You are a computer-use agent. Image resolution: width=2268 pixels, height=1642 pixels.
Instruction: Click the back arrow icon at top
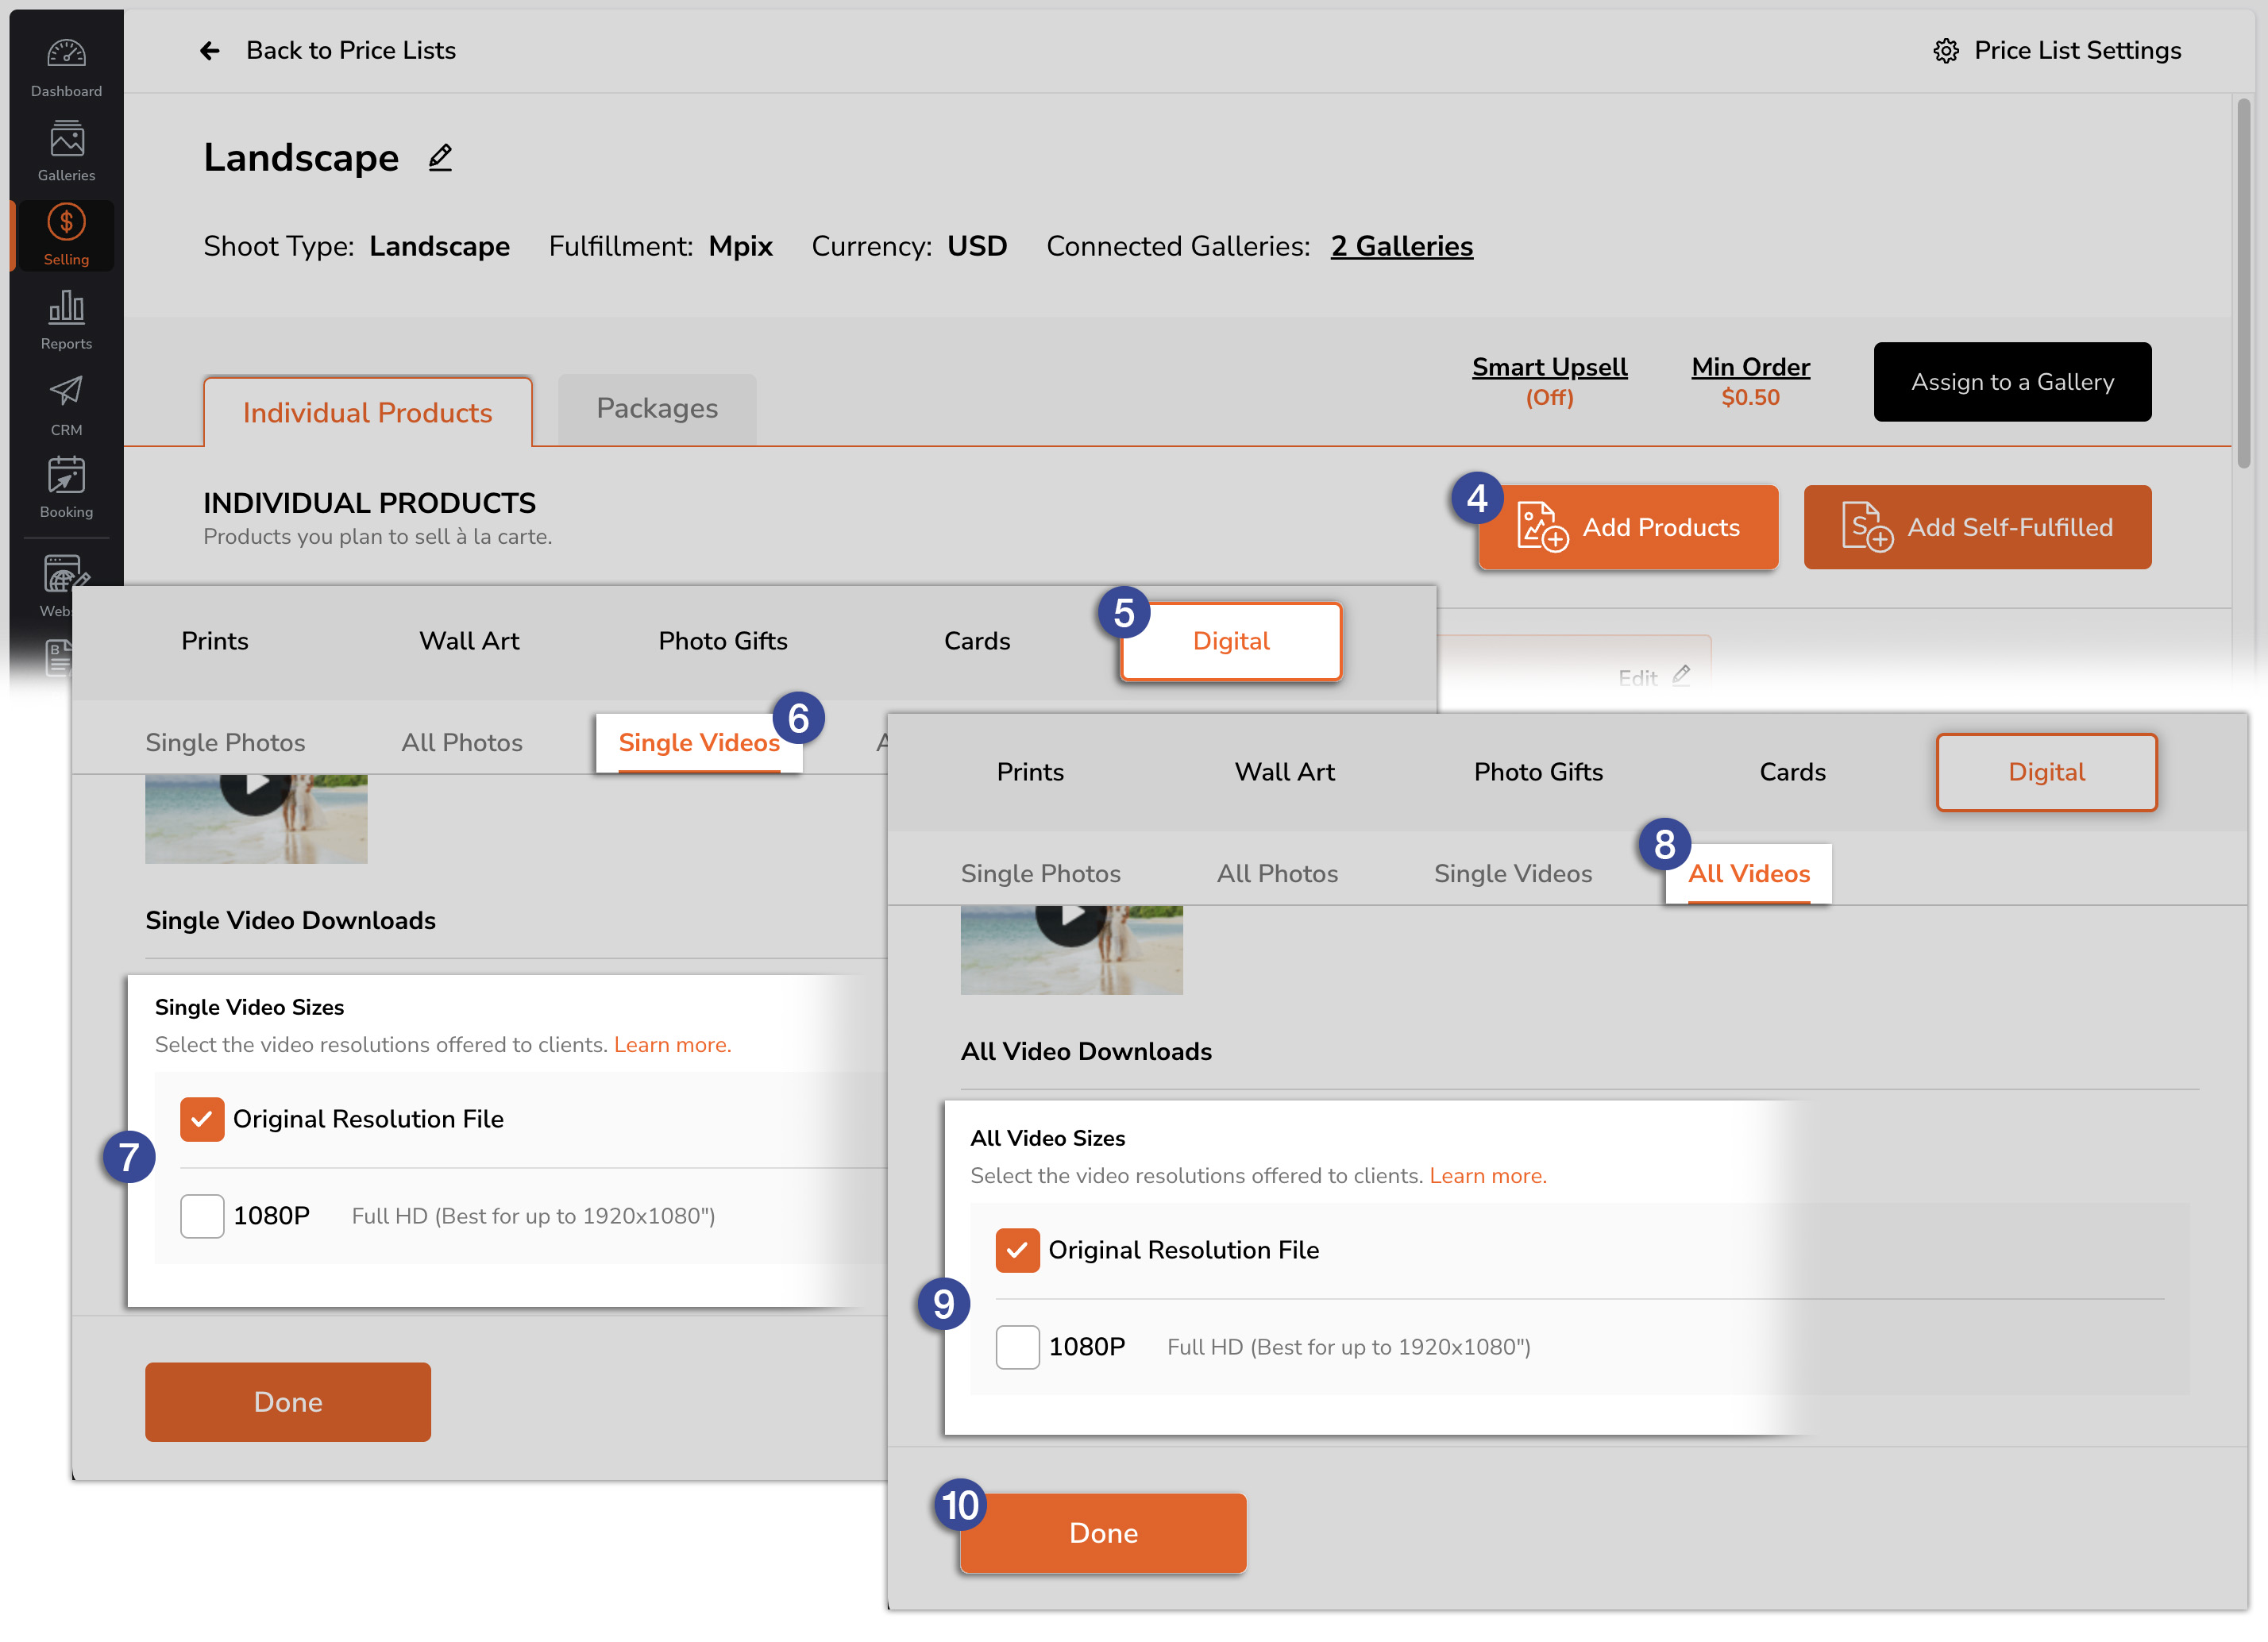coord(209,50)
